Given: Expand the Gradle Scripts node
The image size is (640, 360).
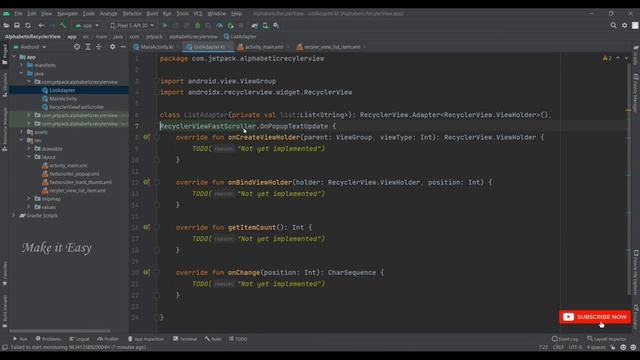Looking at the screenshot, I should [14, 215].
